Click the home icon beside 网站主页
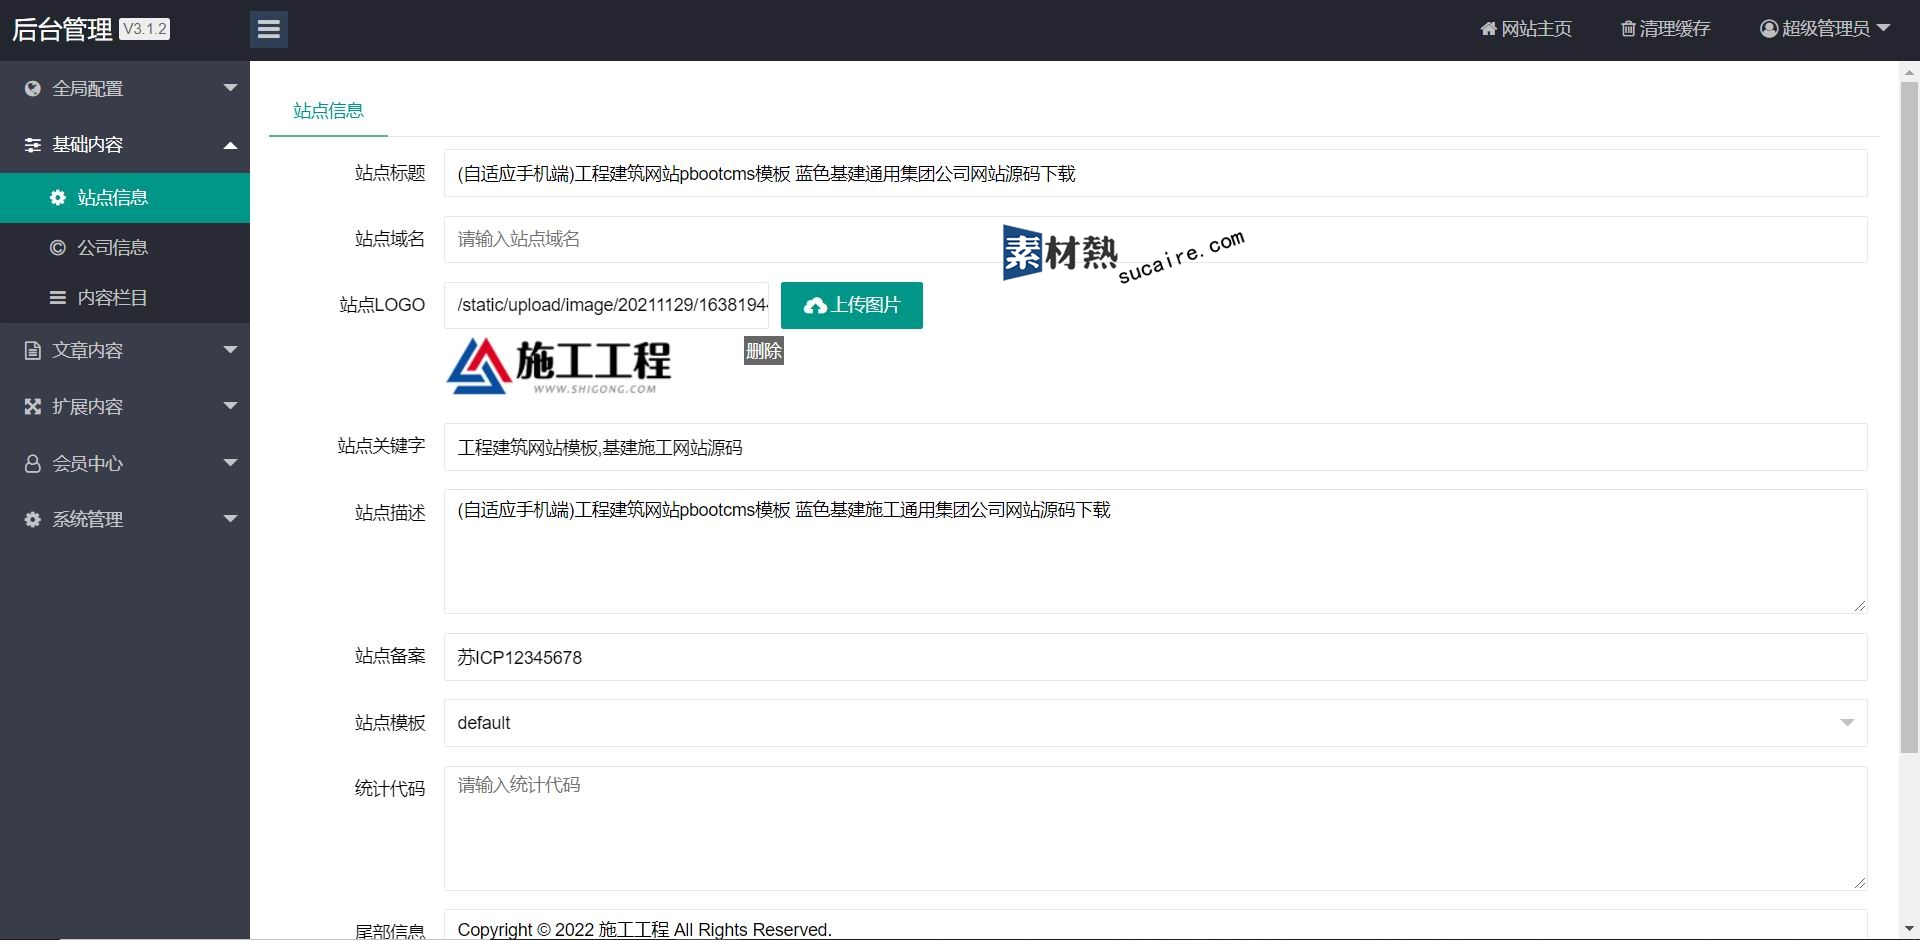This screenshot has width=1920, height=940. coord(1488,29)
